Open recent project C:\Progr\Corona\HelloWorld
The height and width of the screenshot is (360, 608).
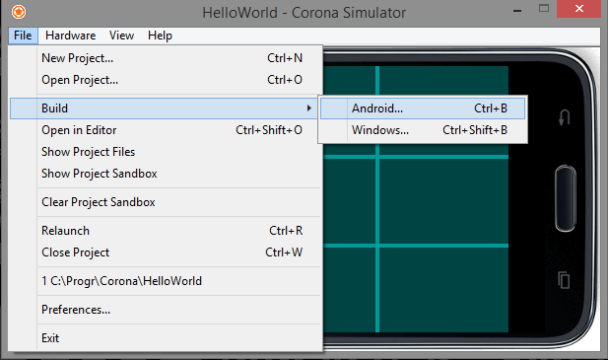click(166, 281)
